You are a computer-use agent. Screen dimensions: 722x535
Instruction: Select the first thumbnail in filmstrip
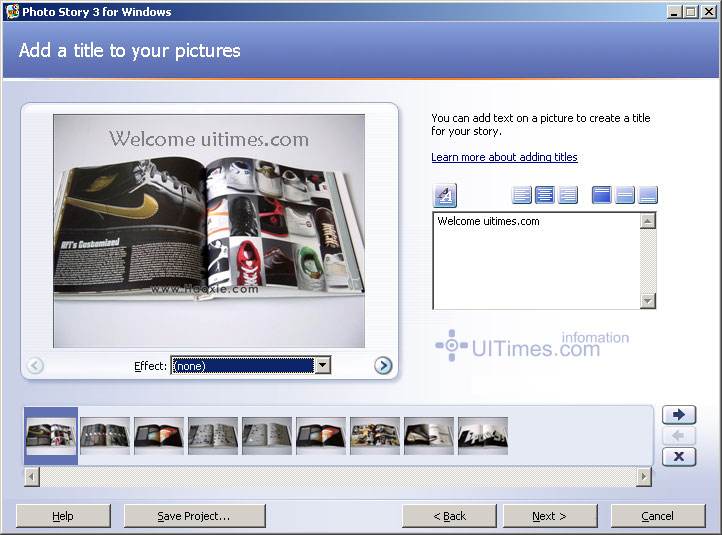point(51,436)
